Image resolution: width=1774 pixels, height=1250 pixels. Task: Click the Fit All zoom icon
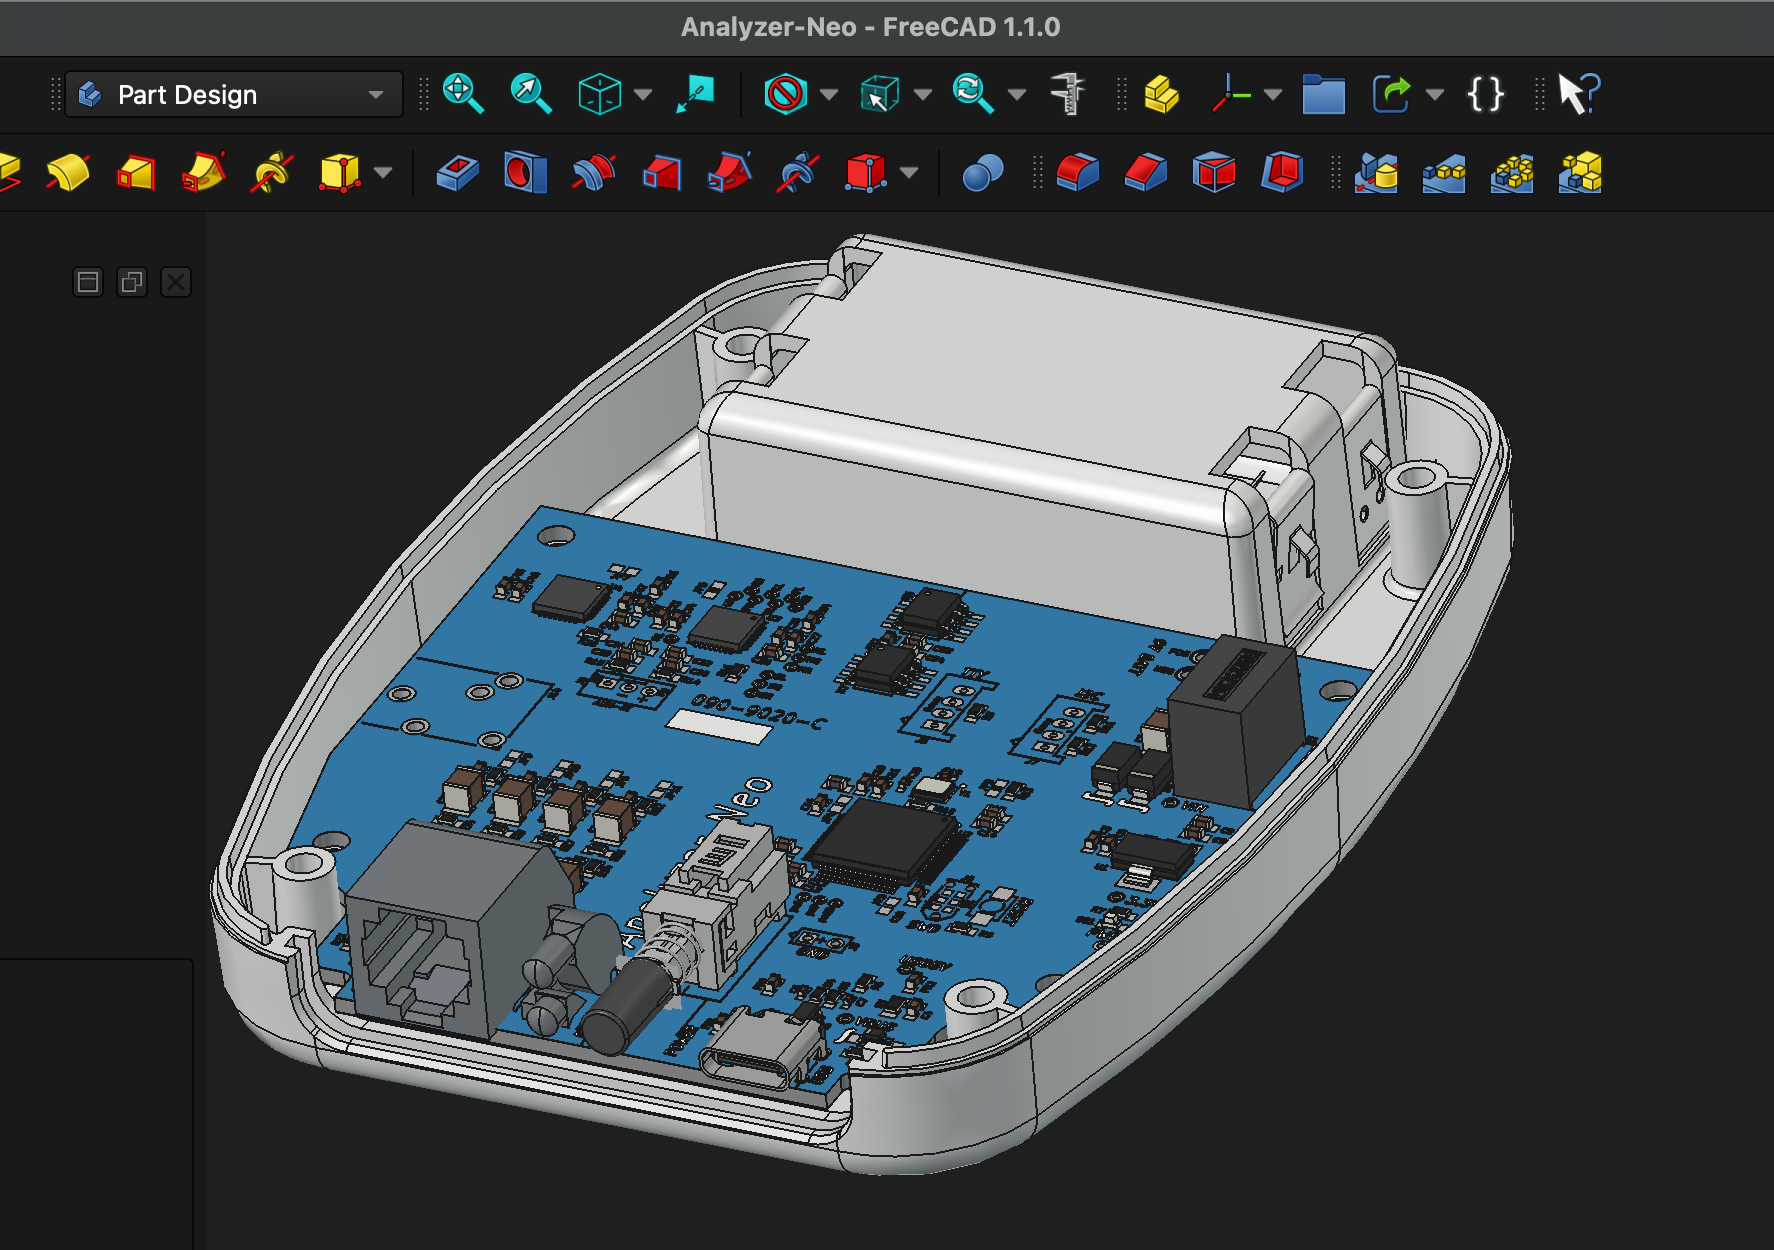pyautogui.click(x=463, y=94)
